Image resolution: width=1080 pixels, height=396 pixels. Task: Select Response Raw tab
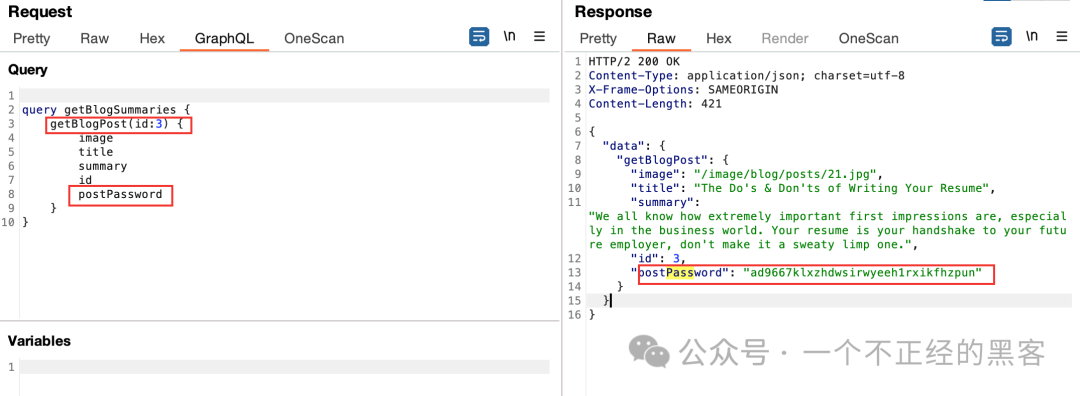[x=661, y=39]
